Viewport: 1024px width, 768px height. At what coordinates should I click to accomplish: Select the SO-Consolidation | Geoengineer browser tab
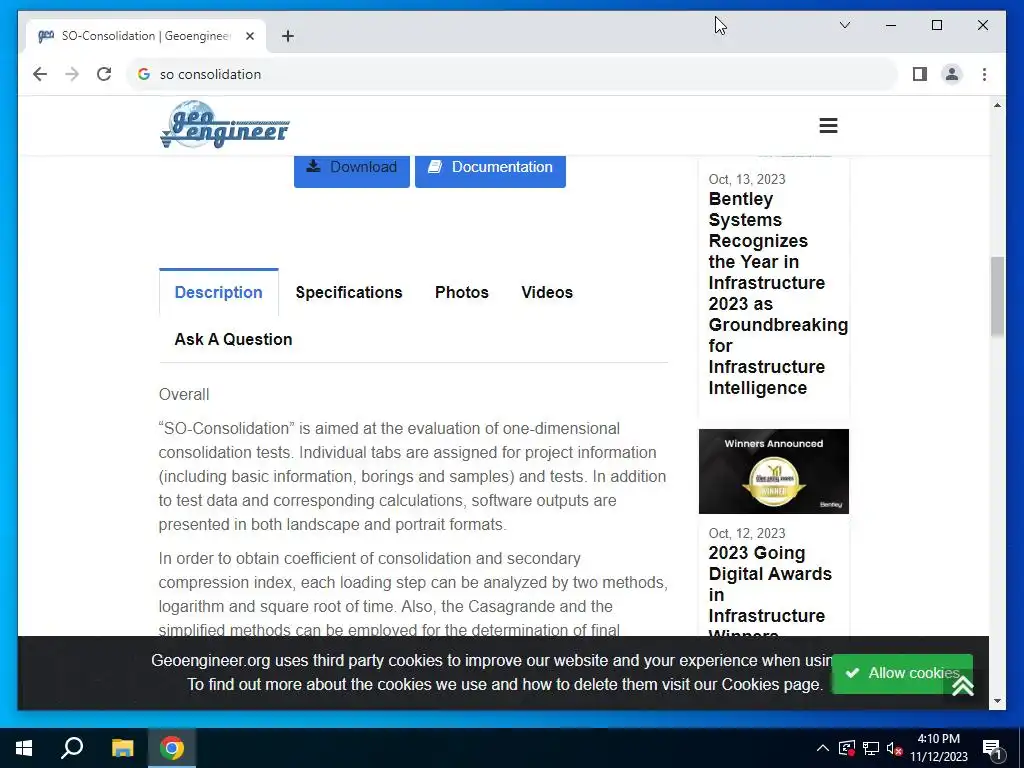[x=145, y=37]
